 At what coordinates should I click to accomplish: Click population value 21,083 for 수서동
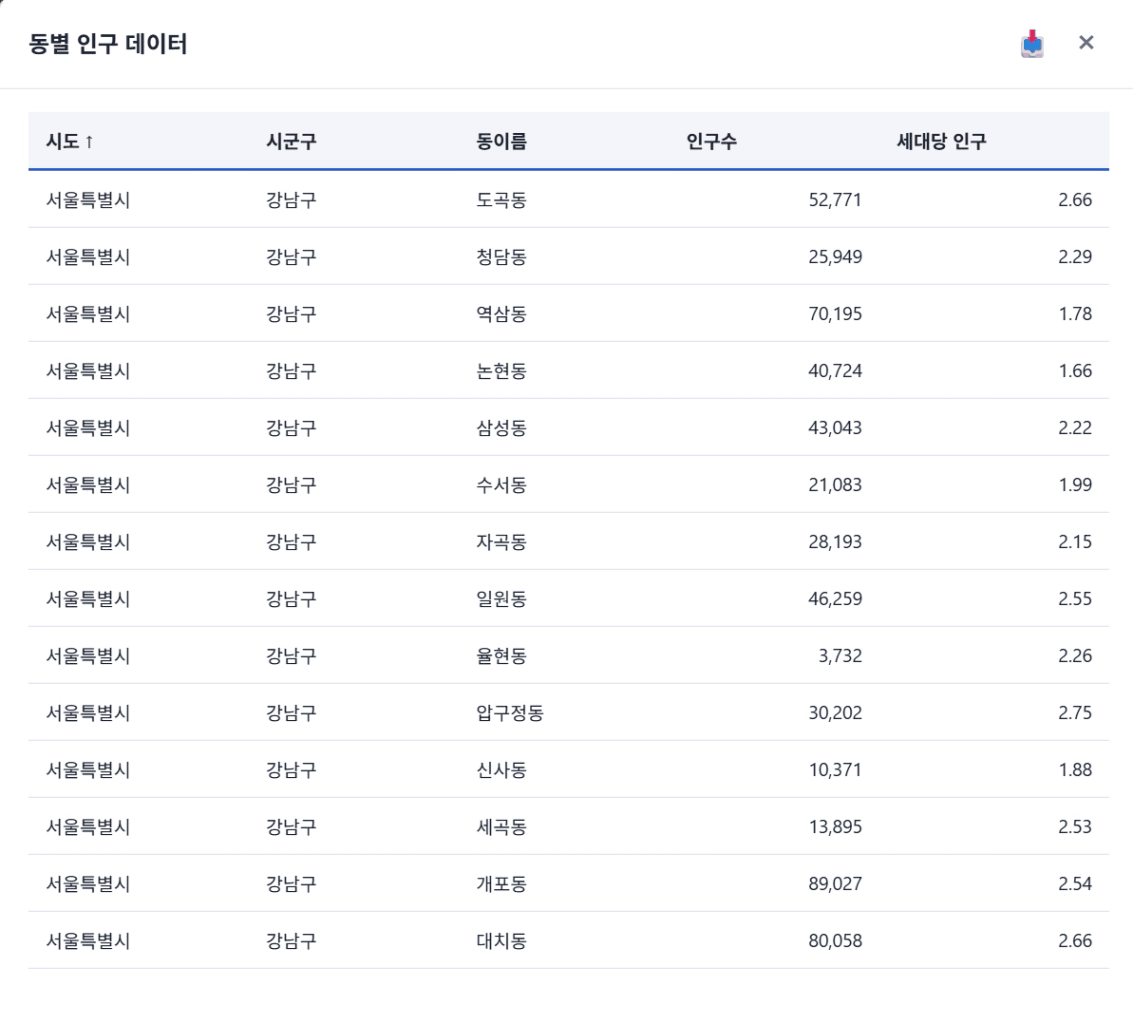(835, 485)
